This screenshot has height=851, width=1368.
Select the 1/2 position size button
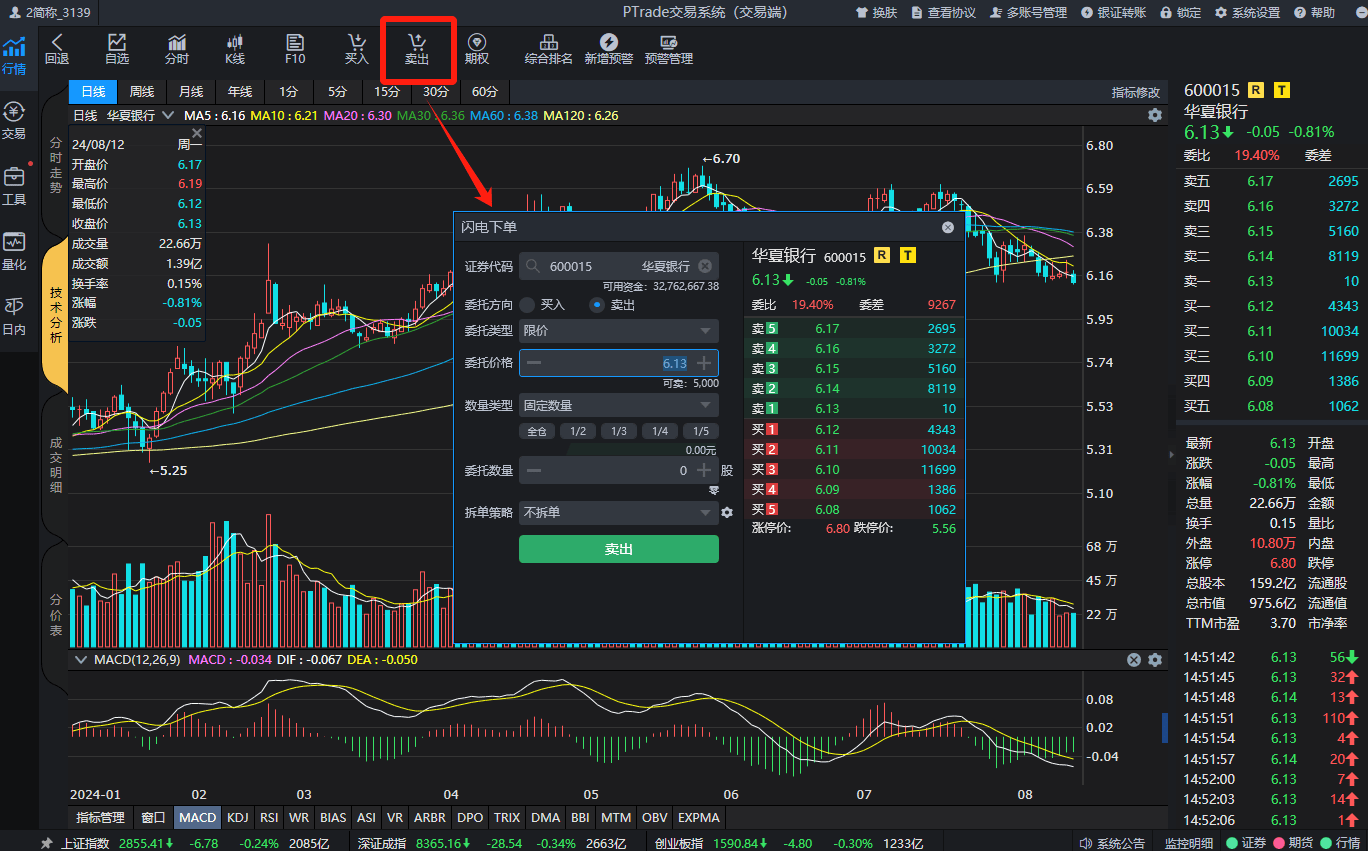577,431
